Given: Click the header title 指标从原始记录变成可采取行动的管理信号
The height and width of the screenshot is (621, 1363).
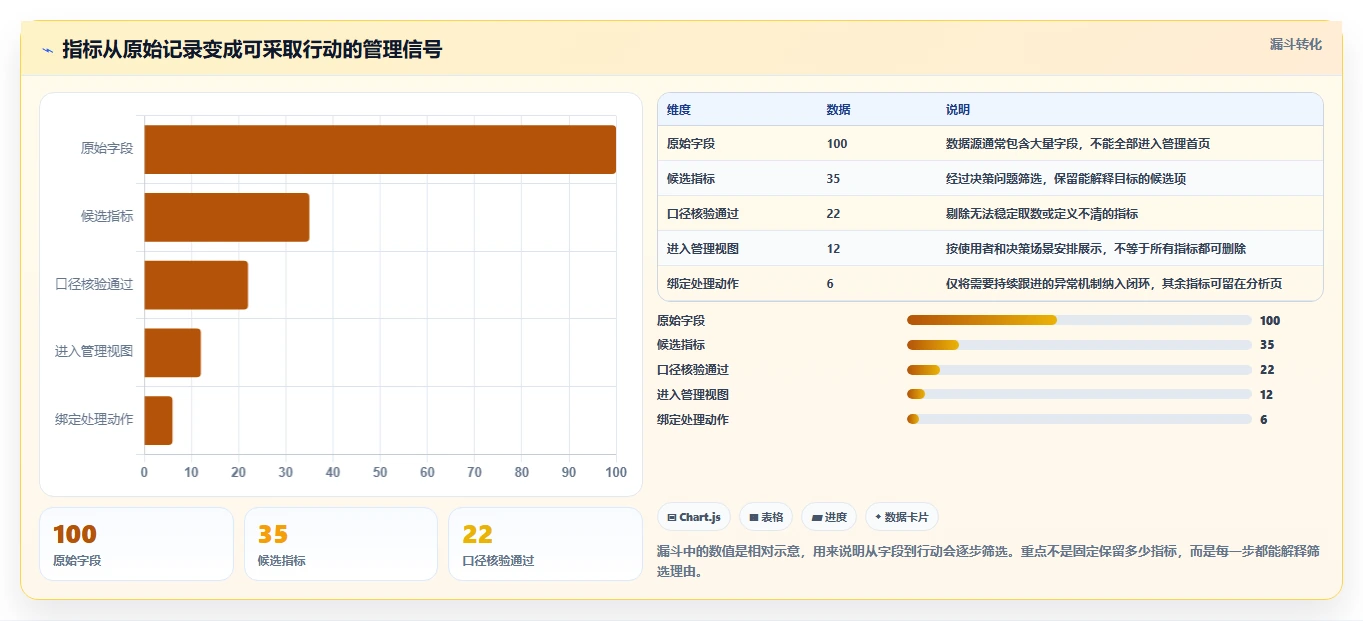Looking at the screenshot, I should (252, 50).
